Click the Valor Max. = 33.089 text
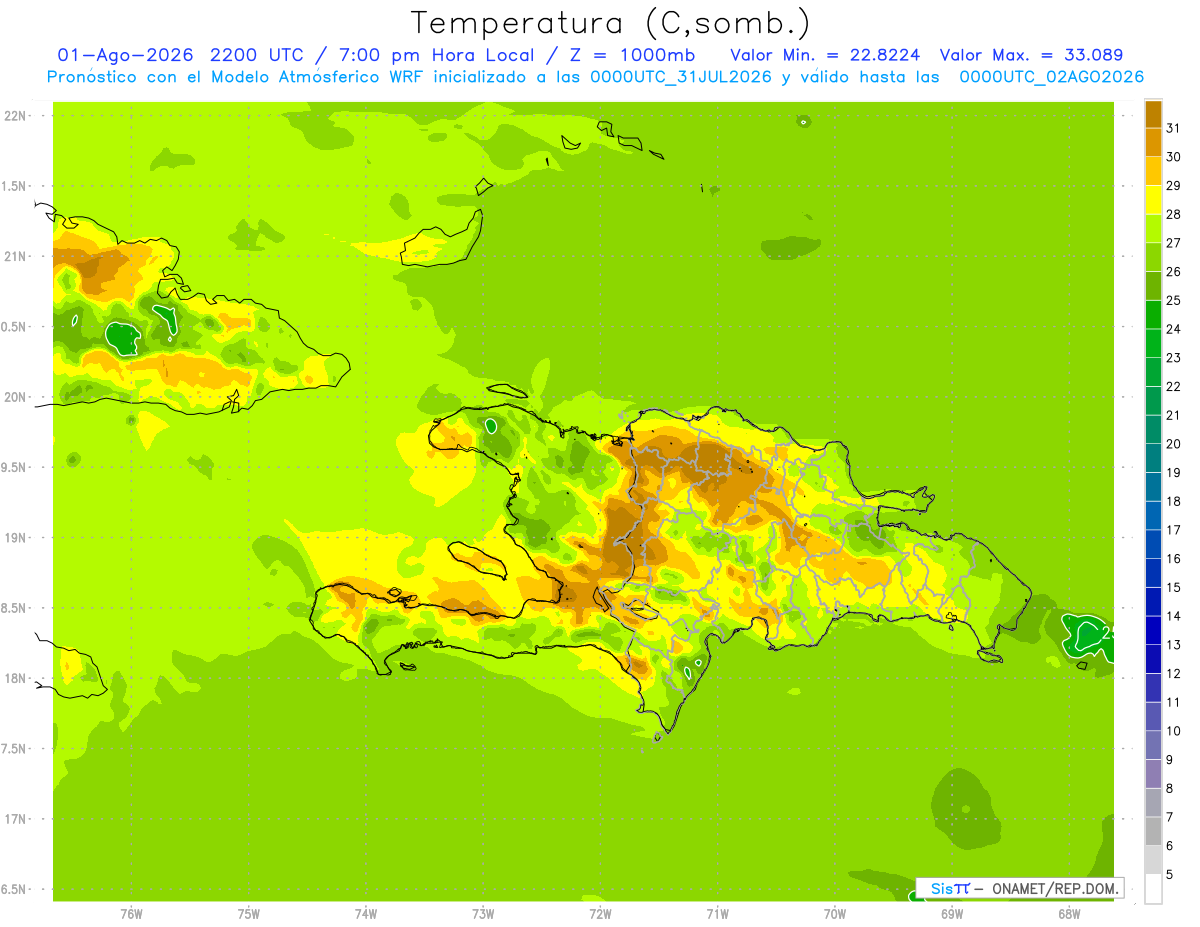1200x927 pixels. pos(1030,55)
